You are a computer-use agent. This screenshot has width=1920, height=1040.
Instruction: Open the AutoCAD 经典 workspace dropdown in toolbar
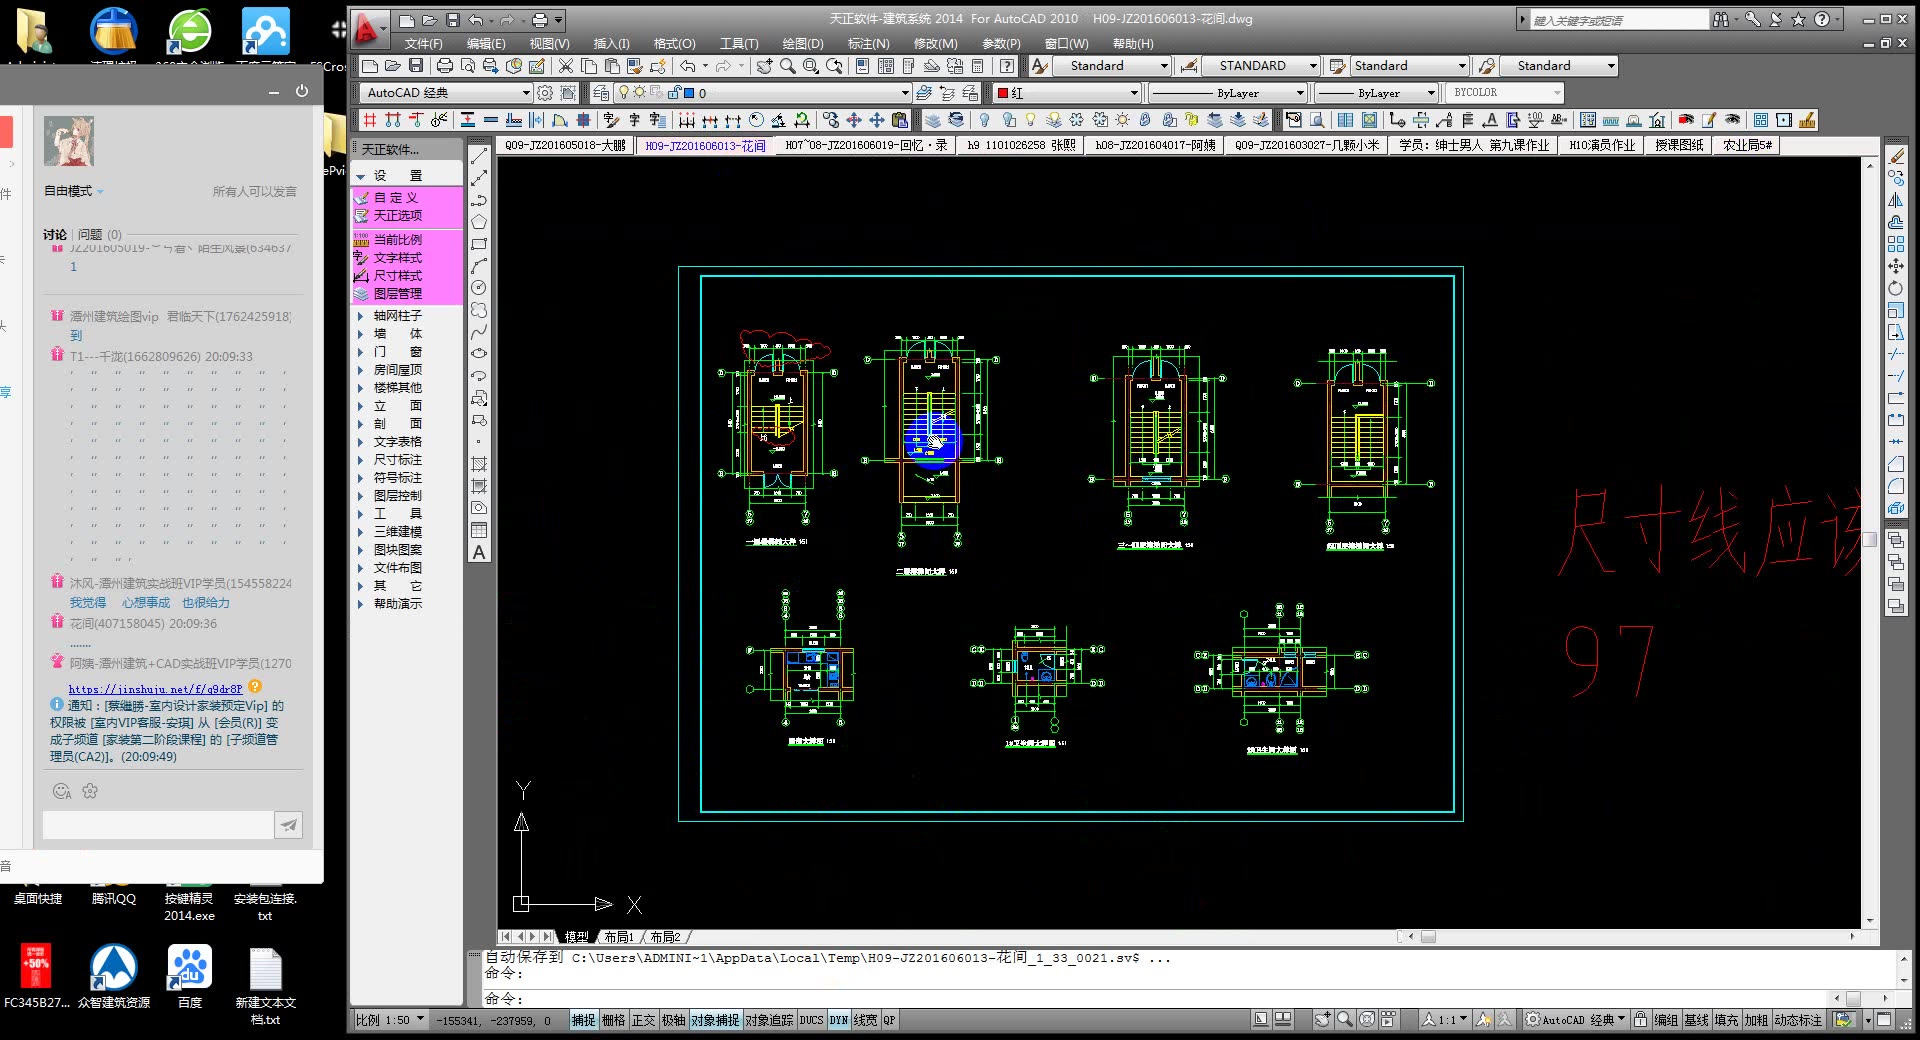(x=446, y=93)
